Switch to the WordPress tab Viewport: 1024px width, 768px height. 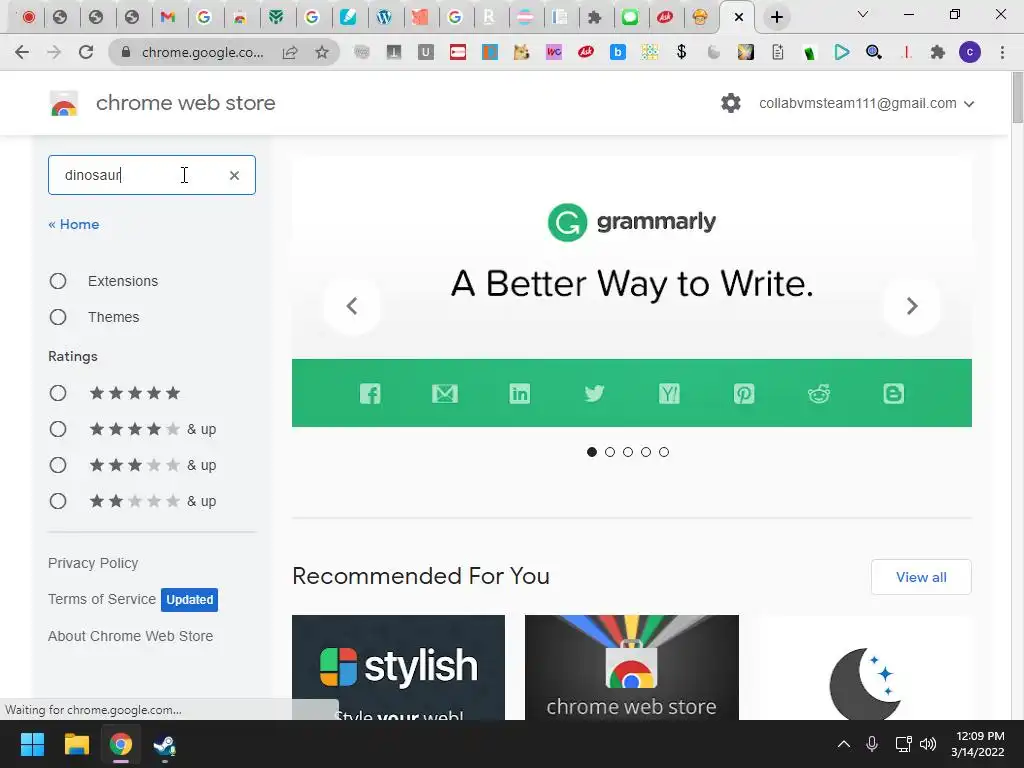[384, 17]
